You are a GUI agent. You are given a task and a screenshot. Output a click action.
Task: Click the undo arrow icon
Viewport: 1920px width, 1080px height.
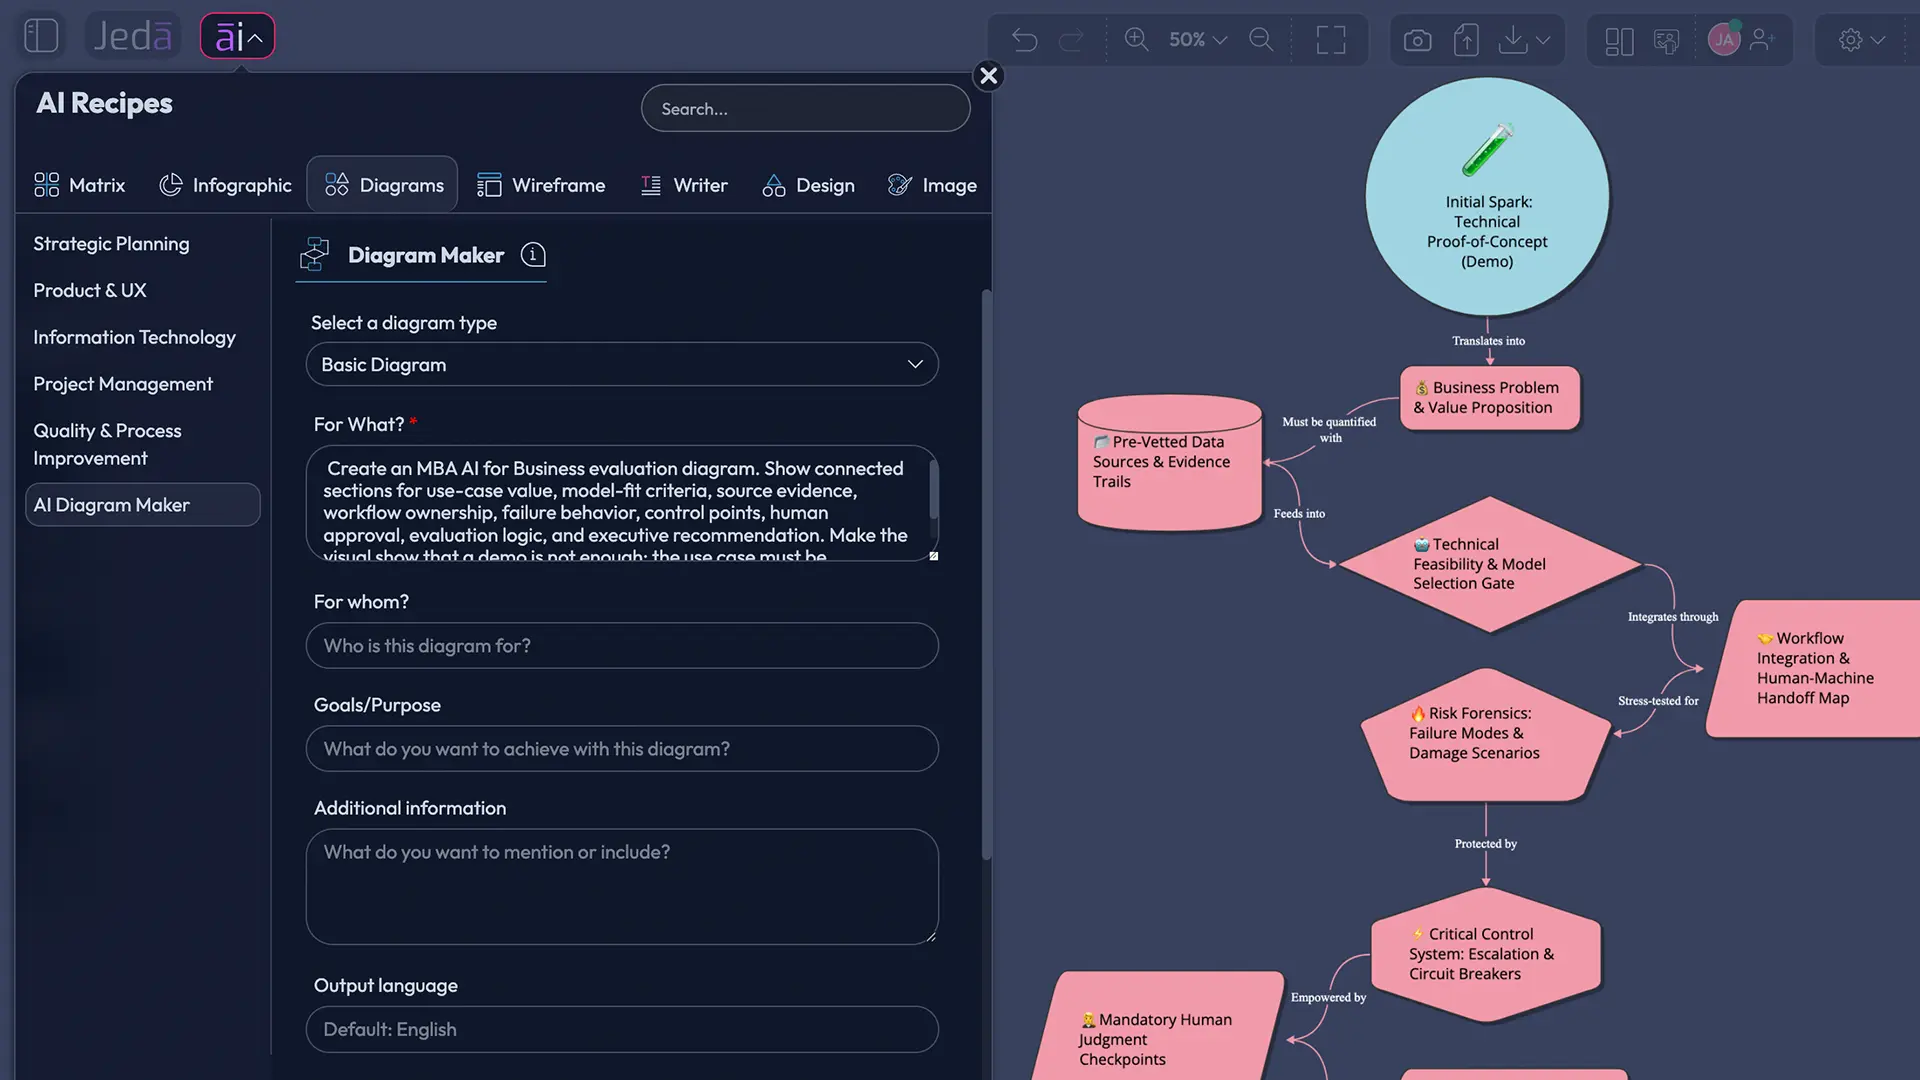pyautogui.click(x=1024, y=40)
